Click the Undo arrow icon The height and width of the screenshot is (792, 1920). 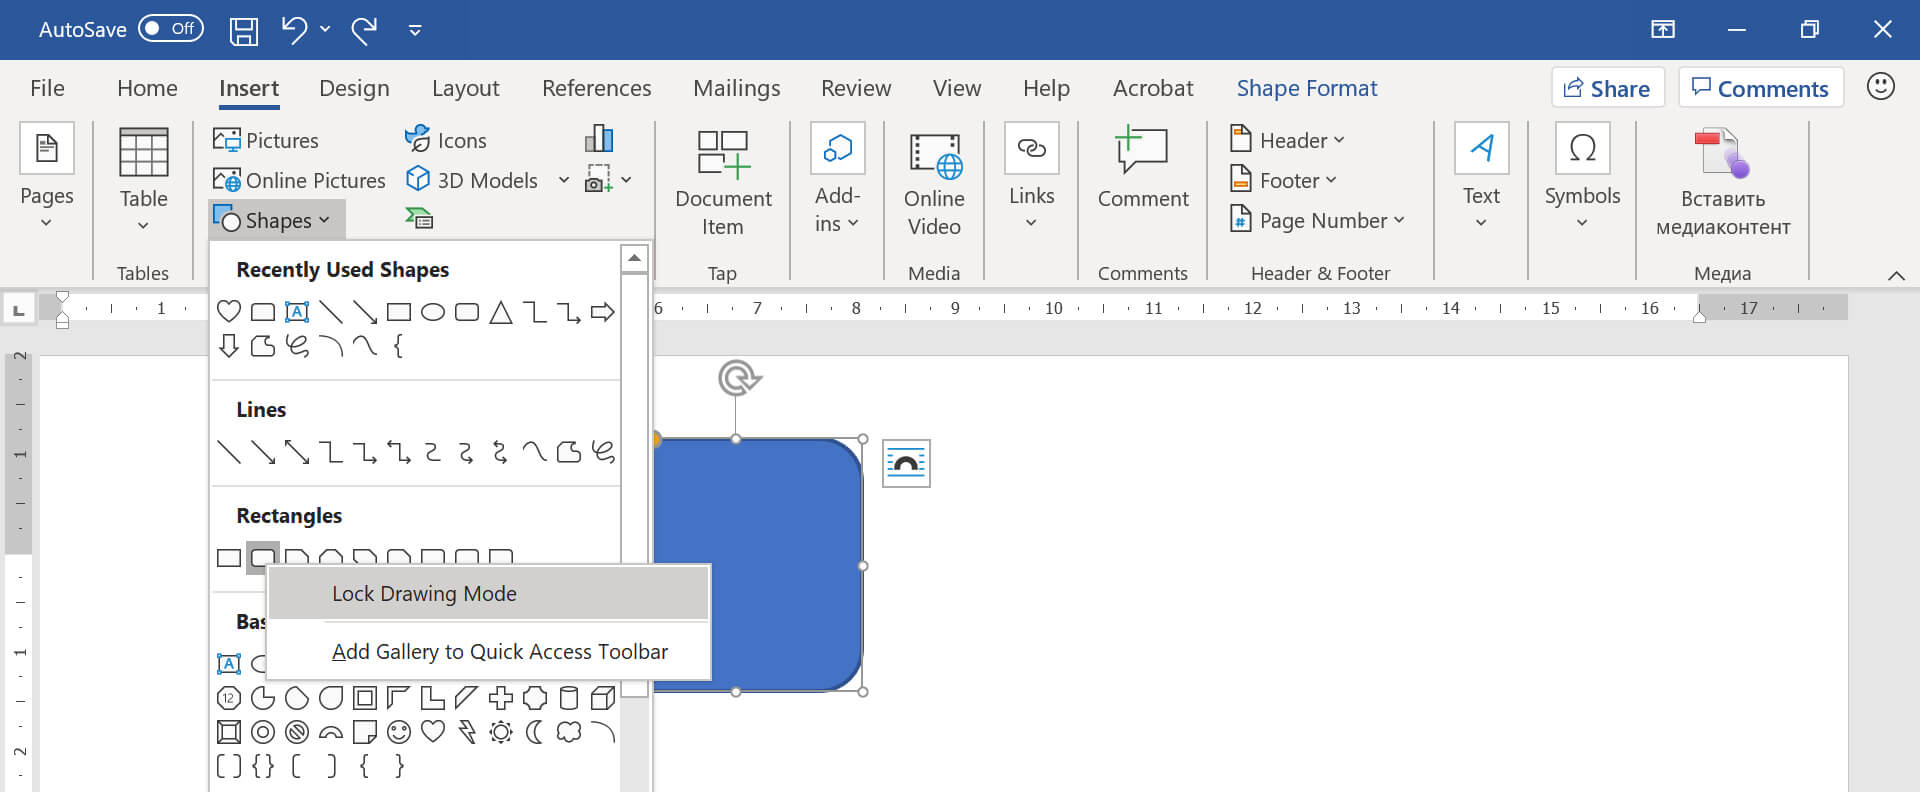(294, 29)
